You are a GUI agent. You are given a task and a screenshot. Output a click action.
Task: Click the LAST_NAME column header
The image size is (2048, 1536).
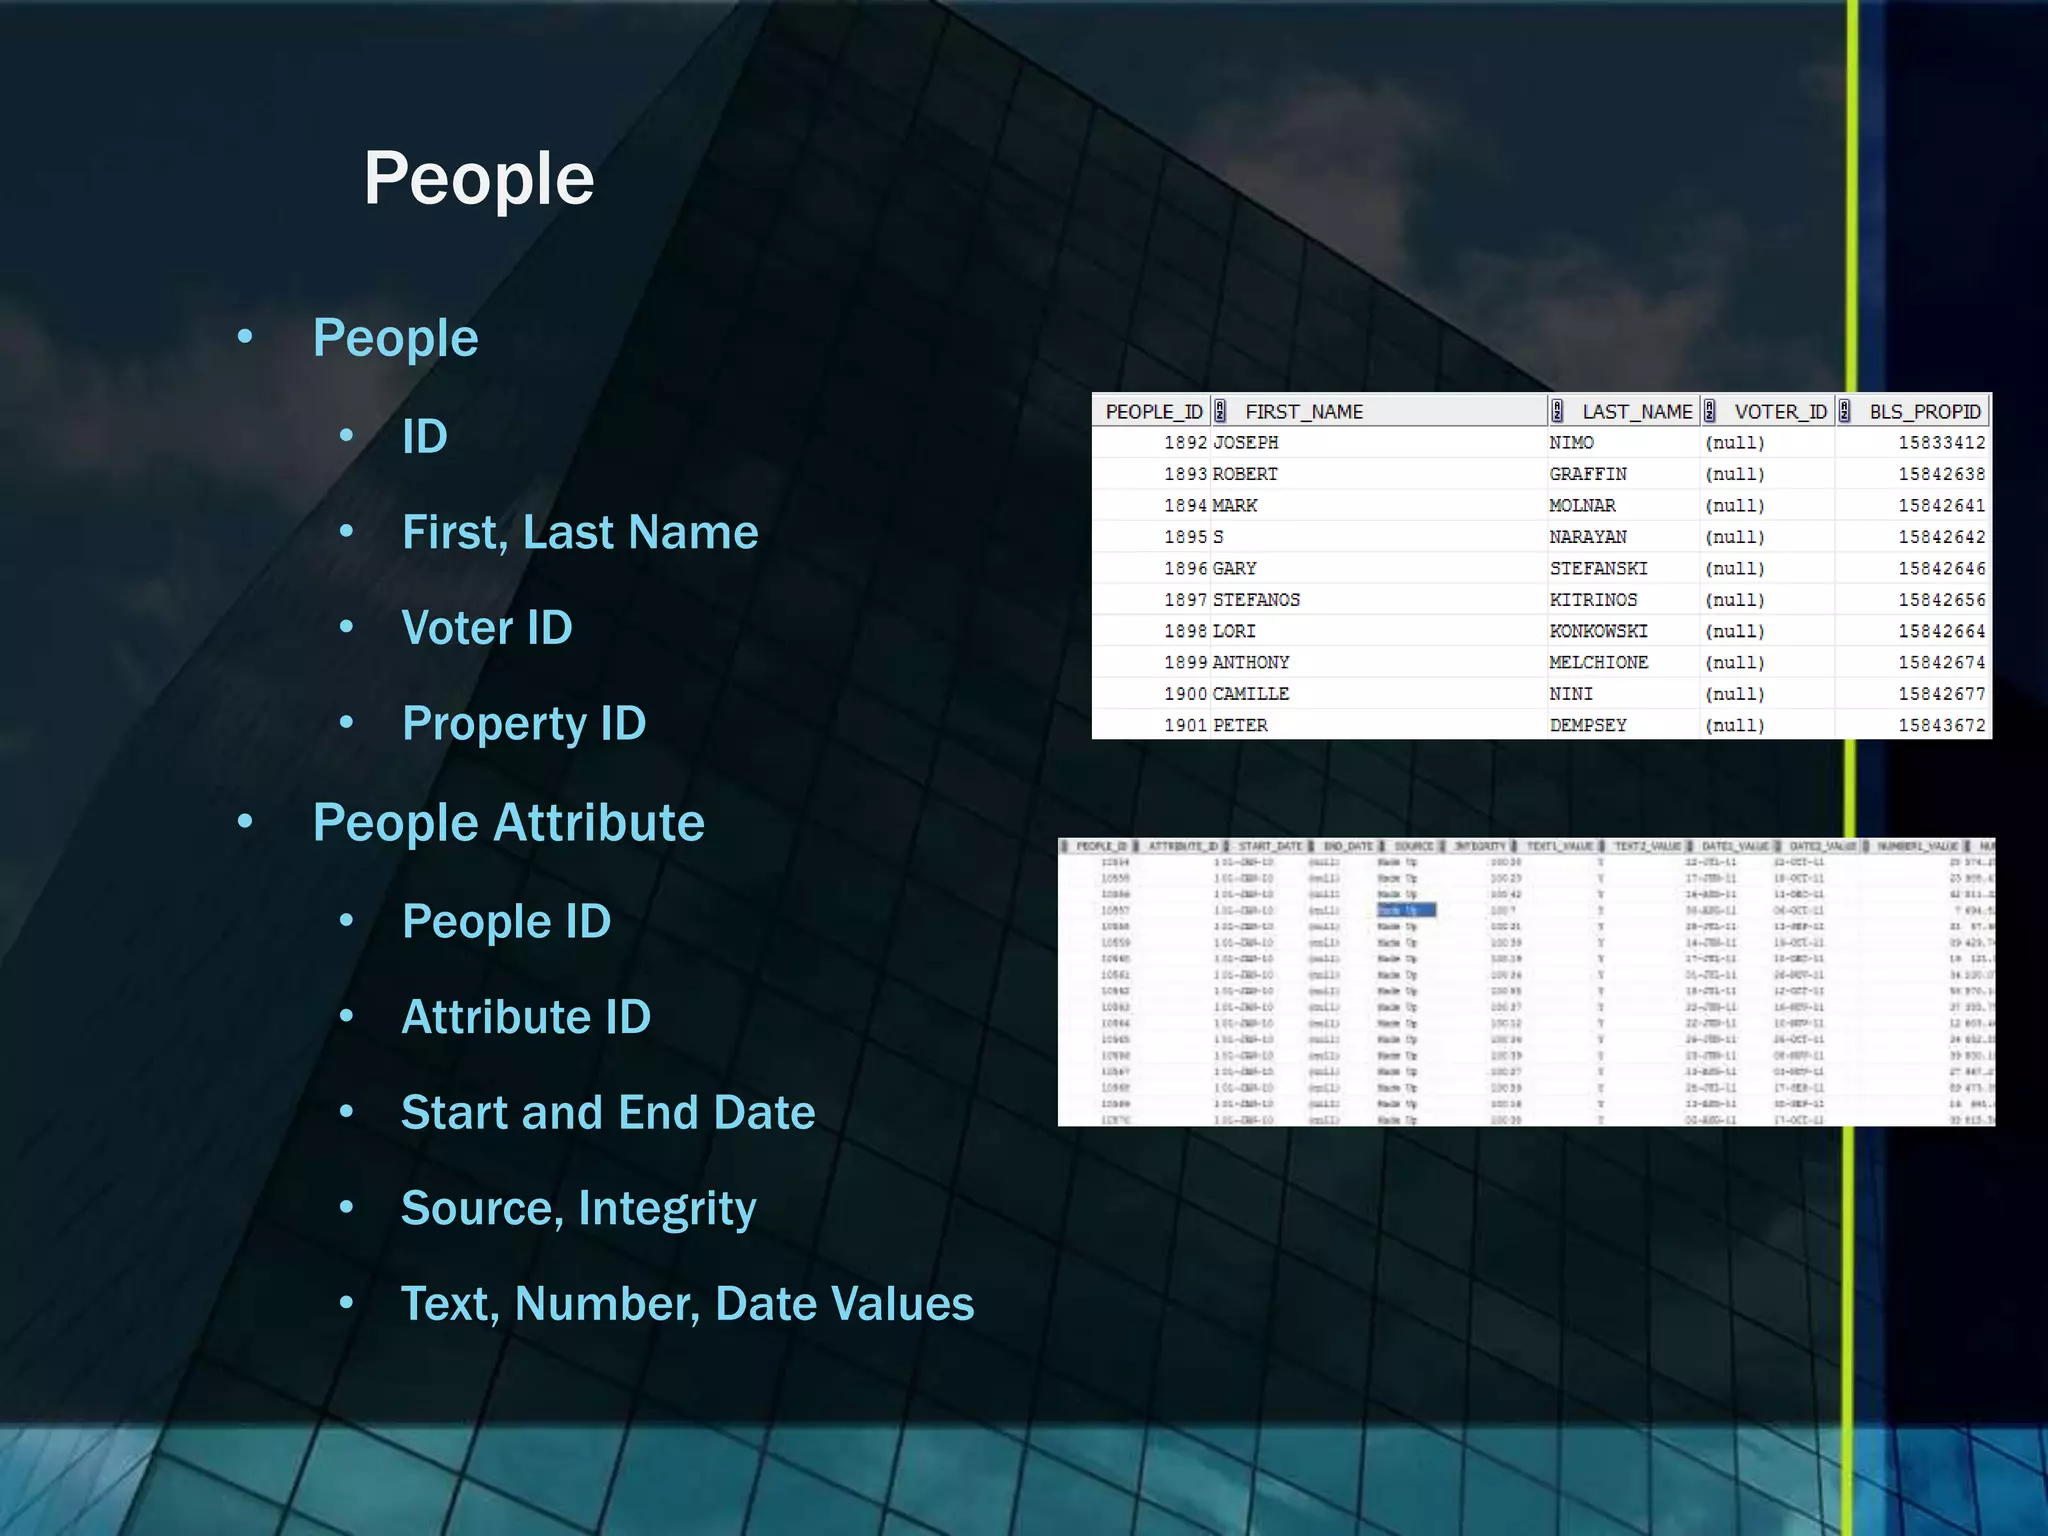[x=1636, y=411]
